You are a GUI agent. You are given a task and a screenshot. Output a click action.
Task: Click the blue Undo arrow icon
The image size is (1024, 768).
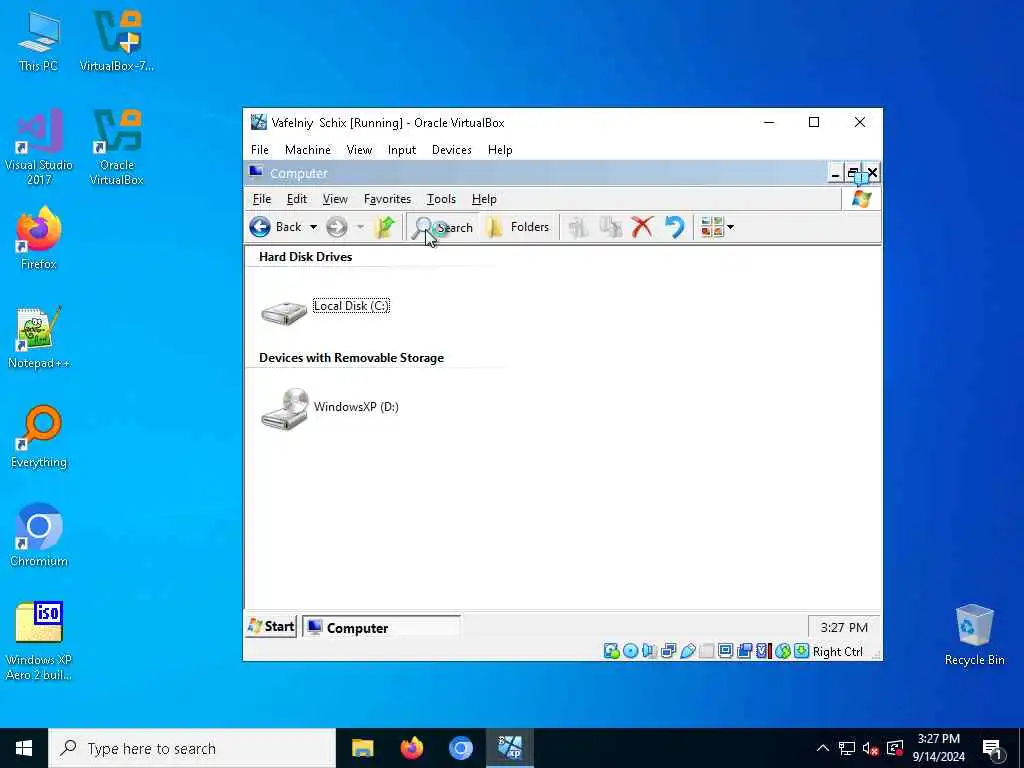(x=675, y=227)
